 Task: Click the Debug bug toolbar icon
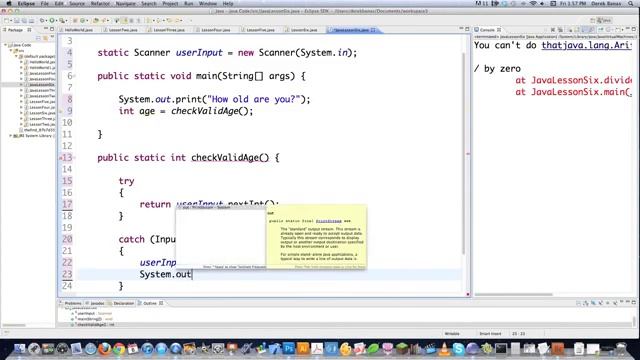[42, 20]
